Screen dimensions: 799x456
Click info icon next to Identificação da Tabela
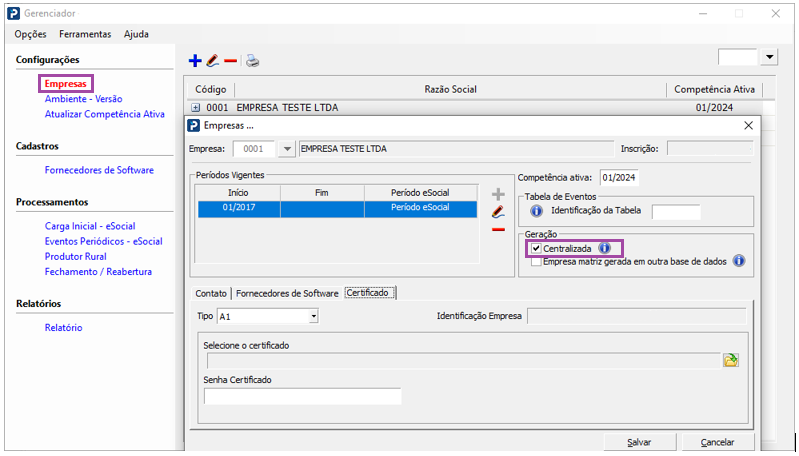tap(536, 210)
